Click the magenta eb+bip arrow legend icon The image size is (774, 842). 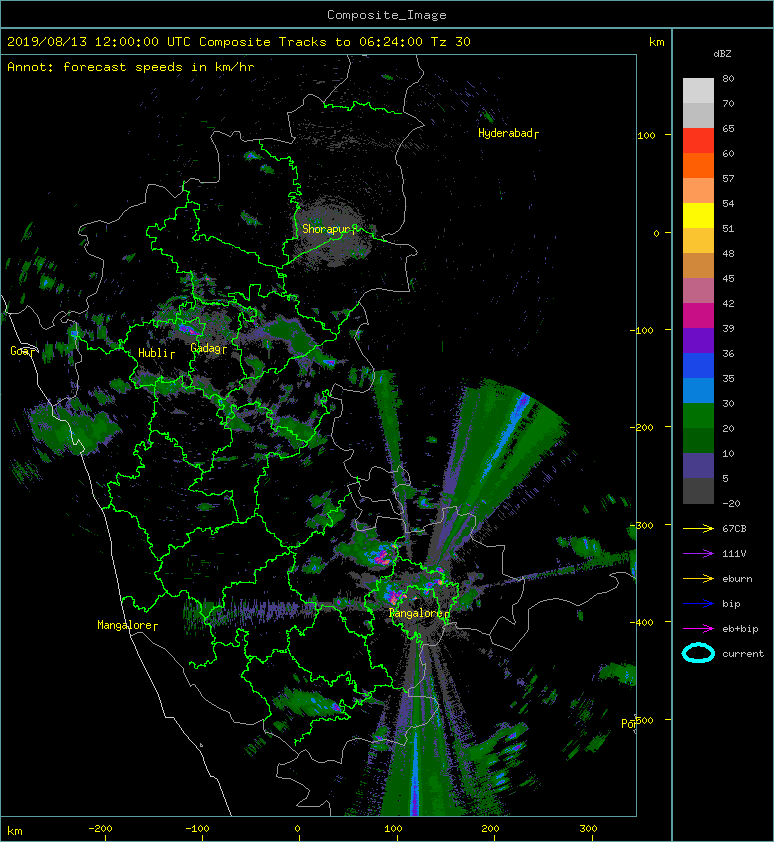[x=698, y=628]
